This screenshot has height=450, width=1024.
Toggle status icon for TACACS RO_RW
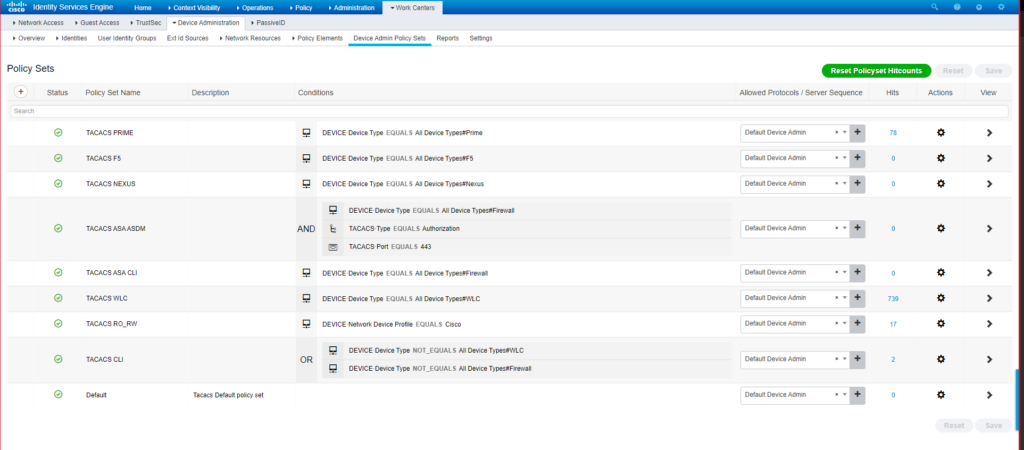point(58,324)
